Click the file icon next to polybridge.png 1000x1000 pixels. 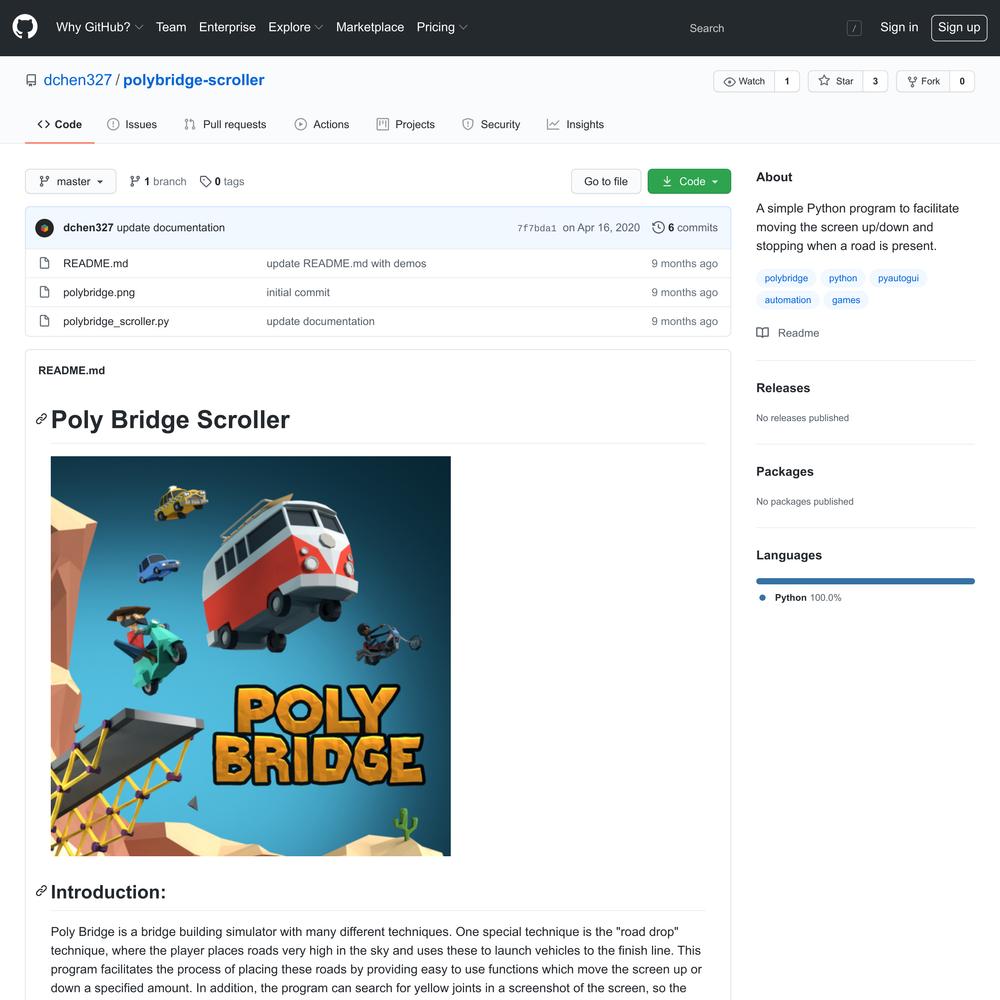point(45,292)
